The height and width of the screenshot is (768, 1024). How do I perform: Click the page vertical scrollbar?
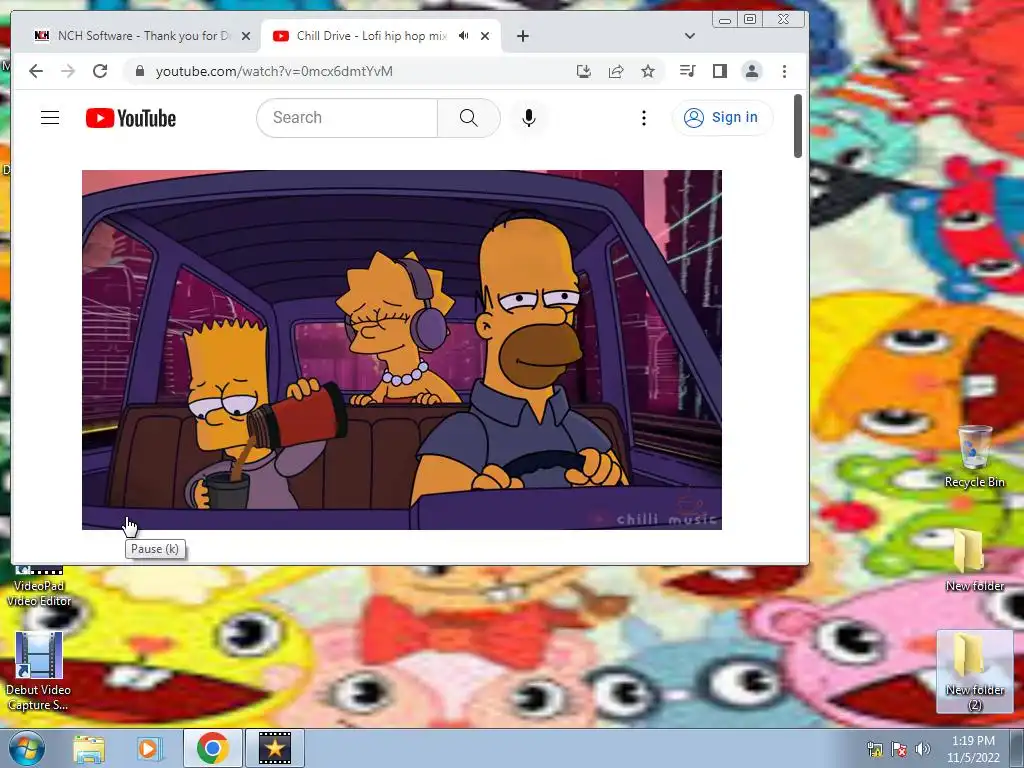(x=797, y=126)
